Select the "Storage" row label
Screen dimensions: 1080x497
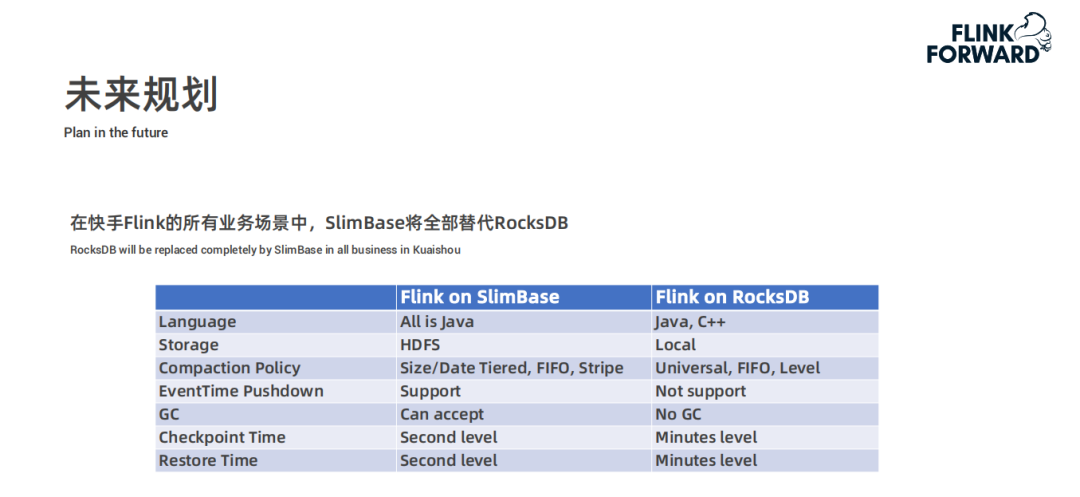coord(188,345)
